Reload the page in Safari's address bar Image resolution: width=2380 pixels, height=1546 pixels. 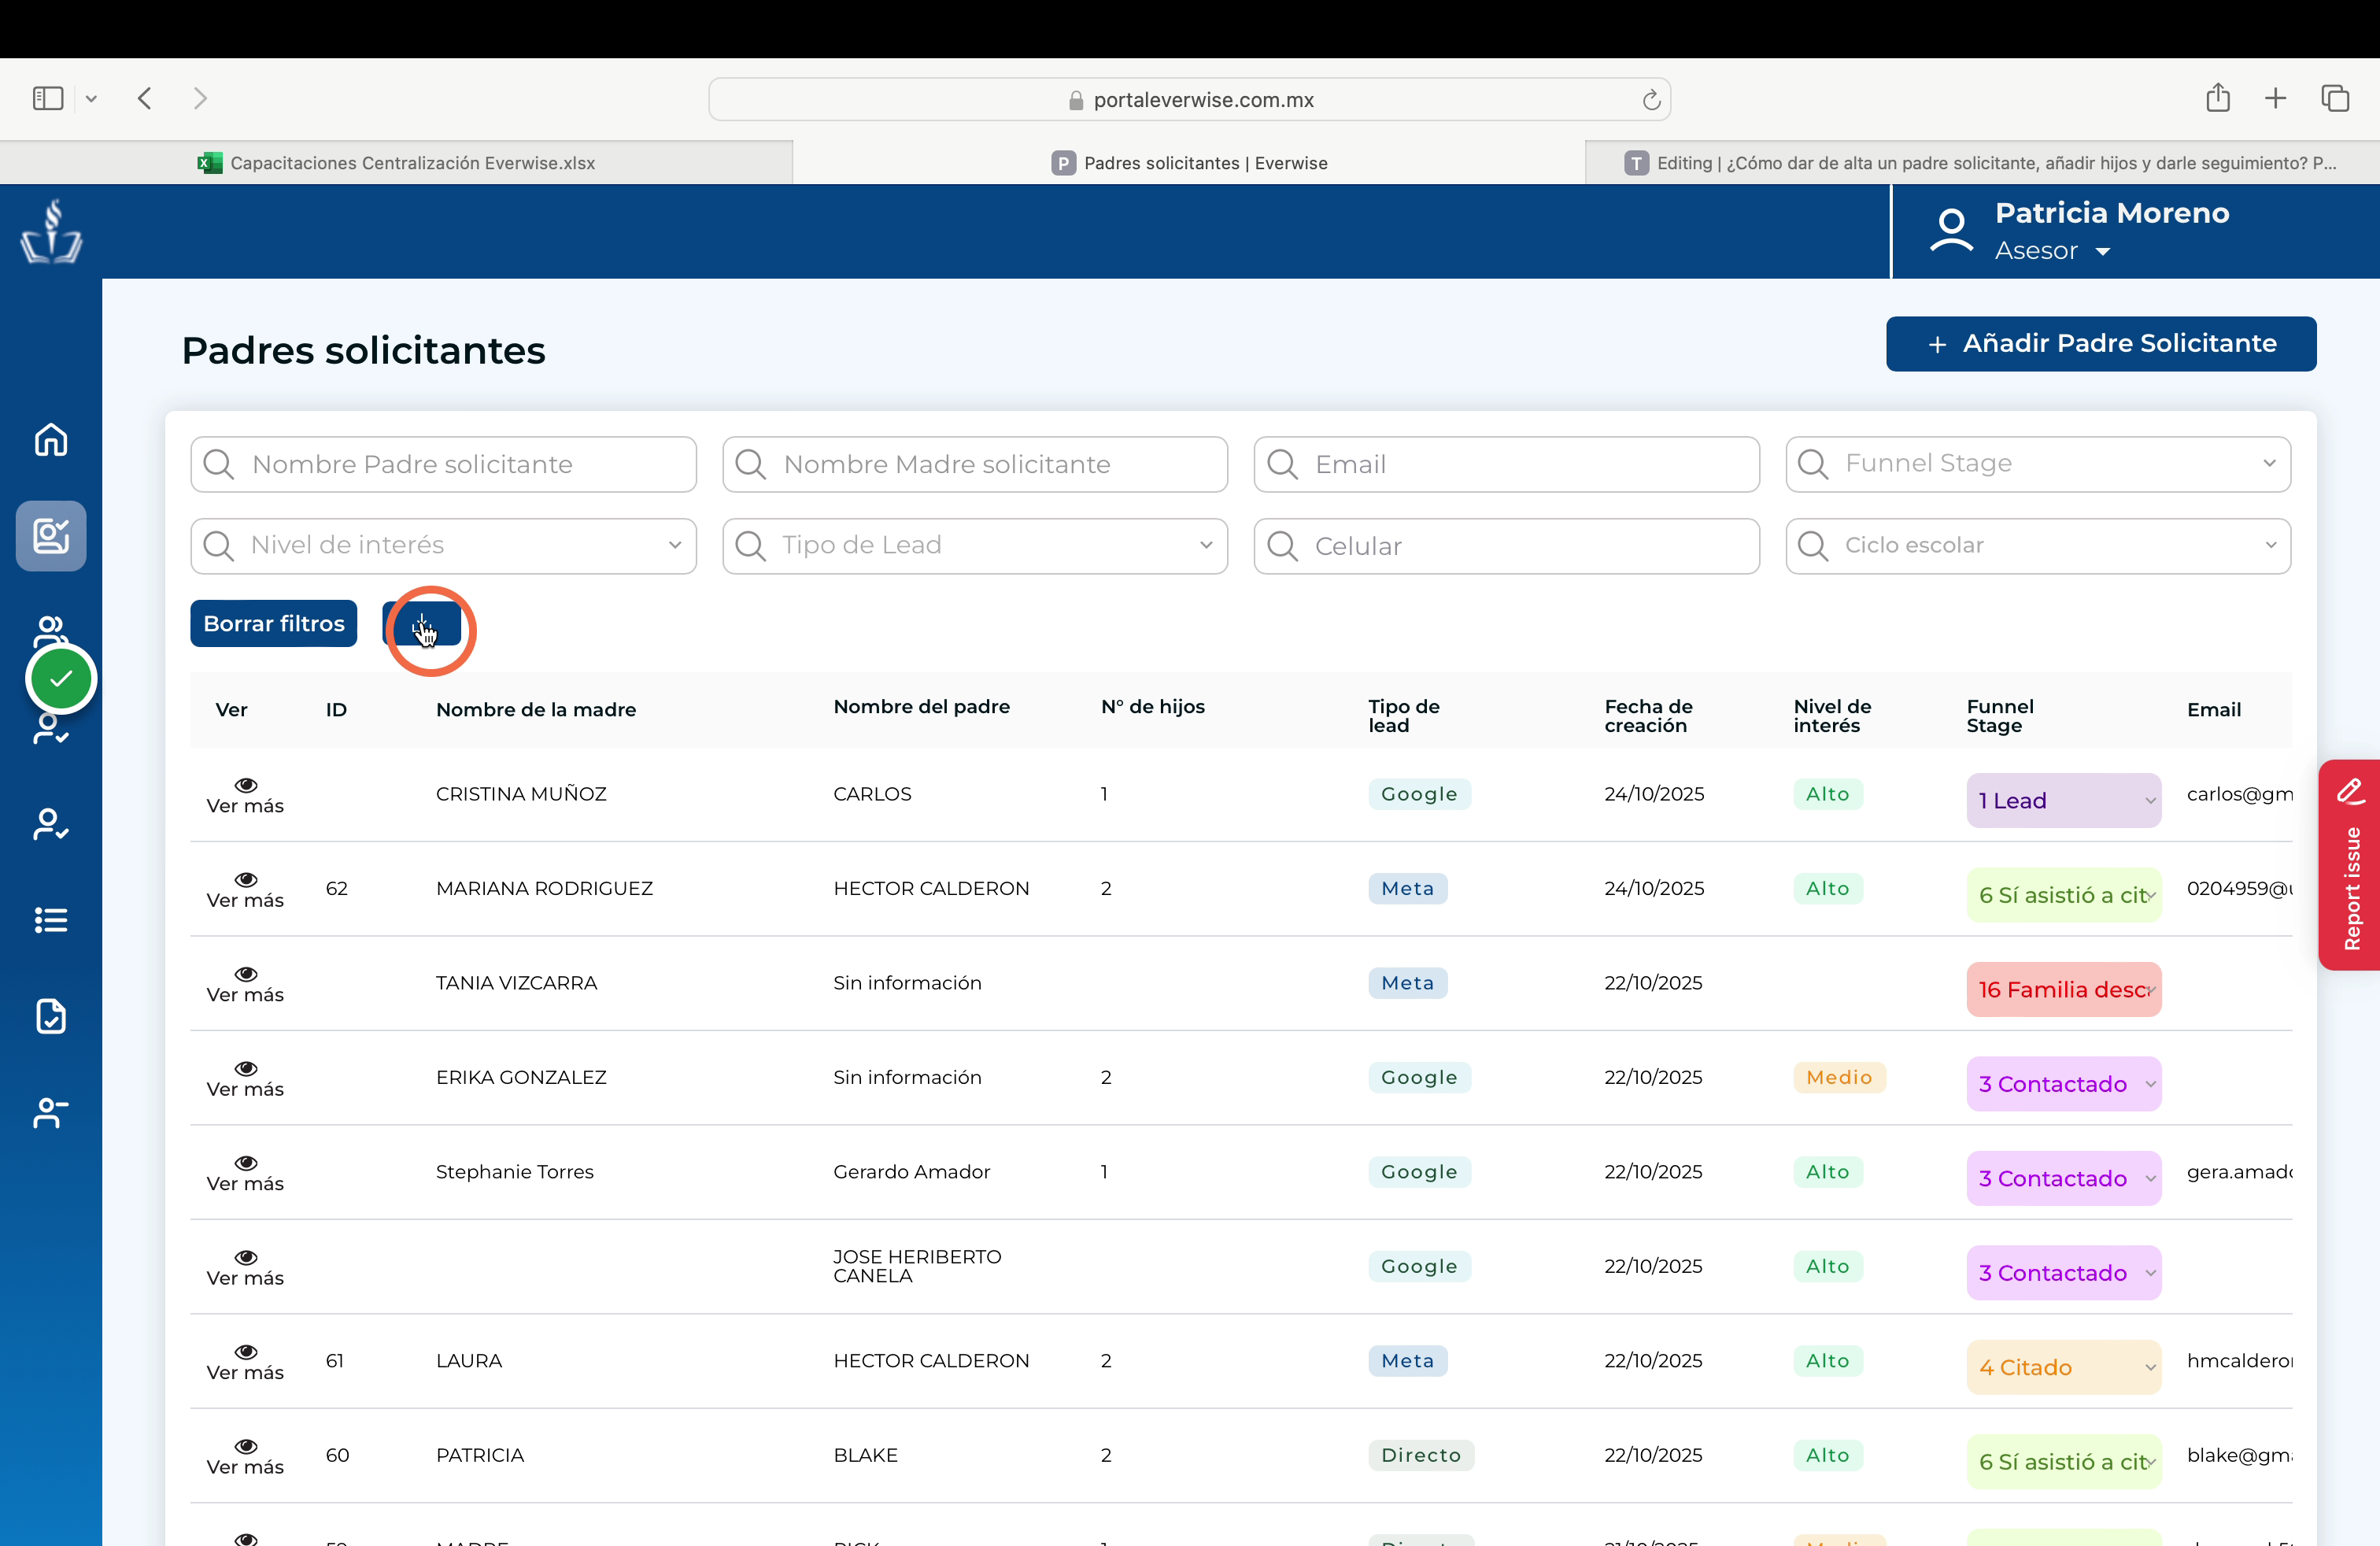(x=1651, y=100)
